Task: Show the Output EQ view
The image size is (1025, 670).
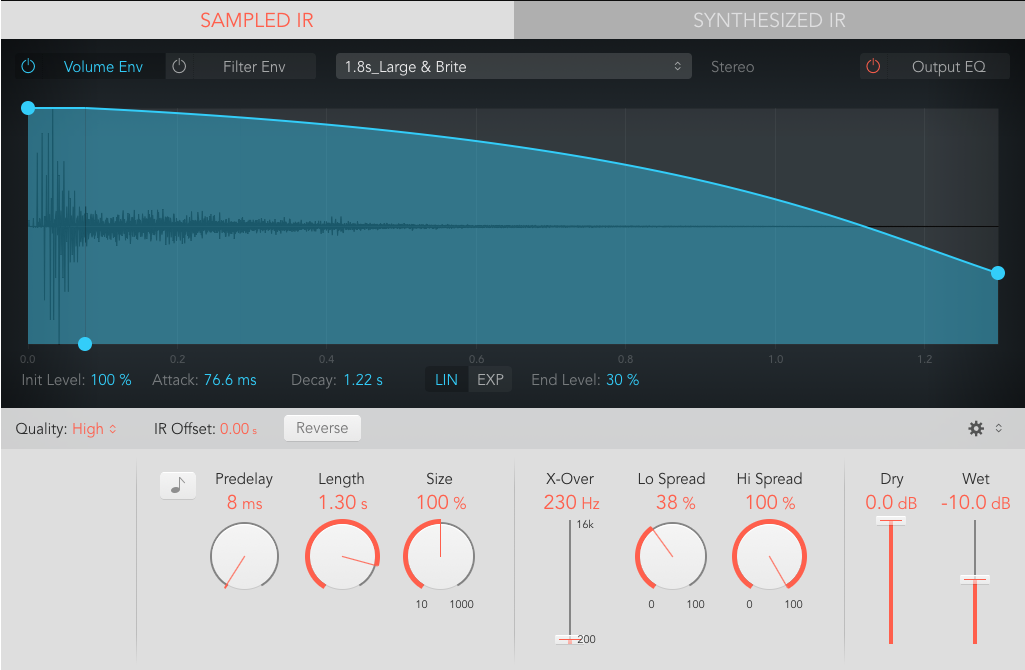Action: (949, 67)
